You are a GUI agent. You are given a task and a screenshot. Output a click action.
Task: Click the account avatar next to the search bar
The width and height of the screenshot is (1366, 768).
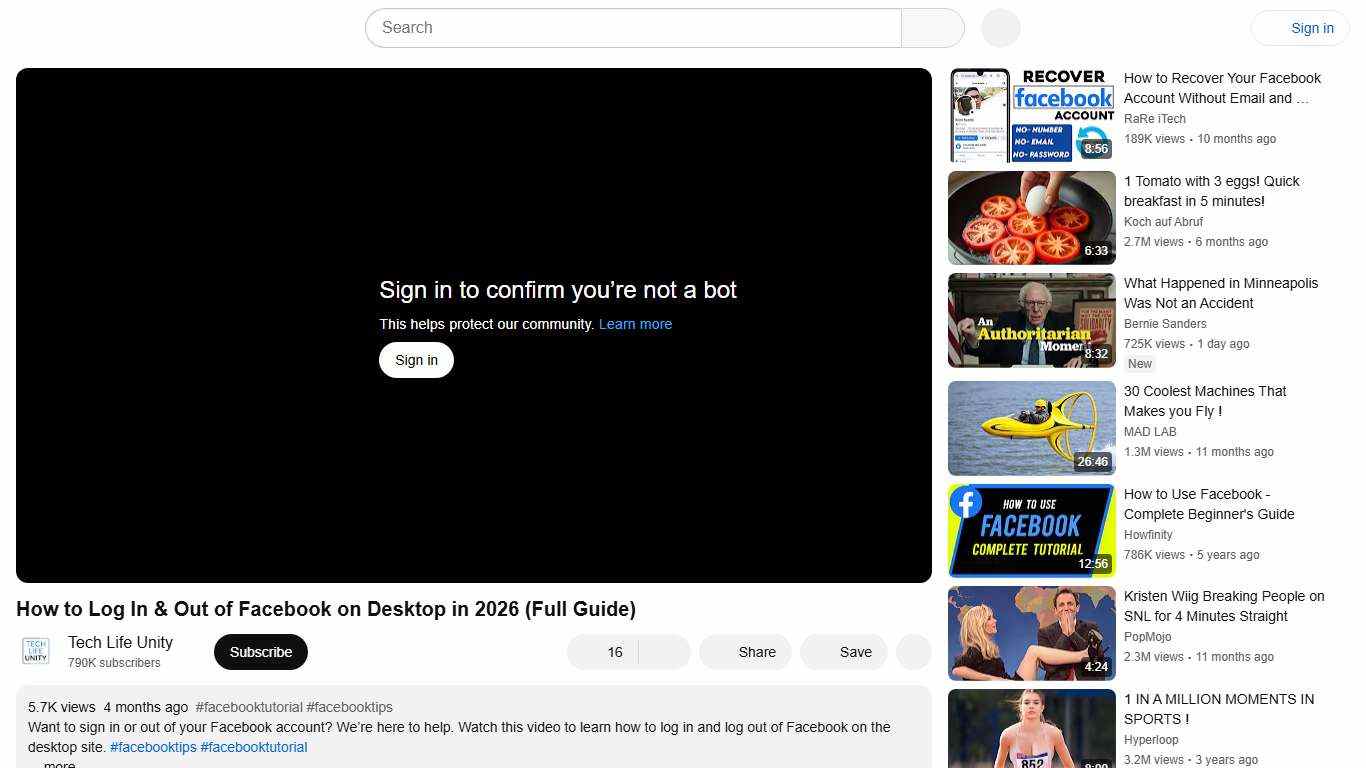point(999,28)
